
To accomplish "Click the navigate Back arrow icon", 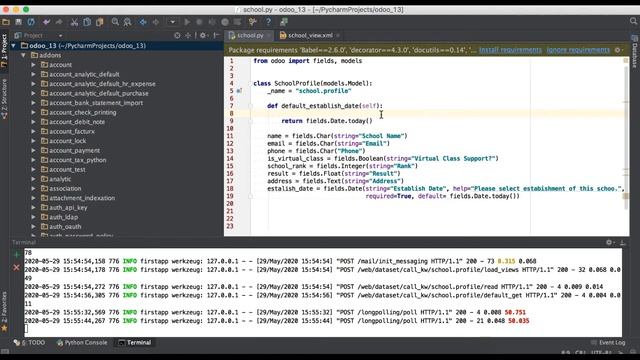I will [143, 22].
